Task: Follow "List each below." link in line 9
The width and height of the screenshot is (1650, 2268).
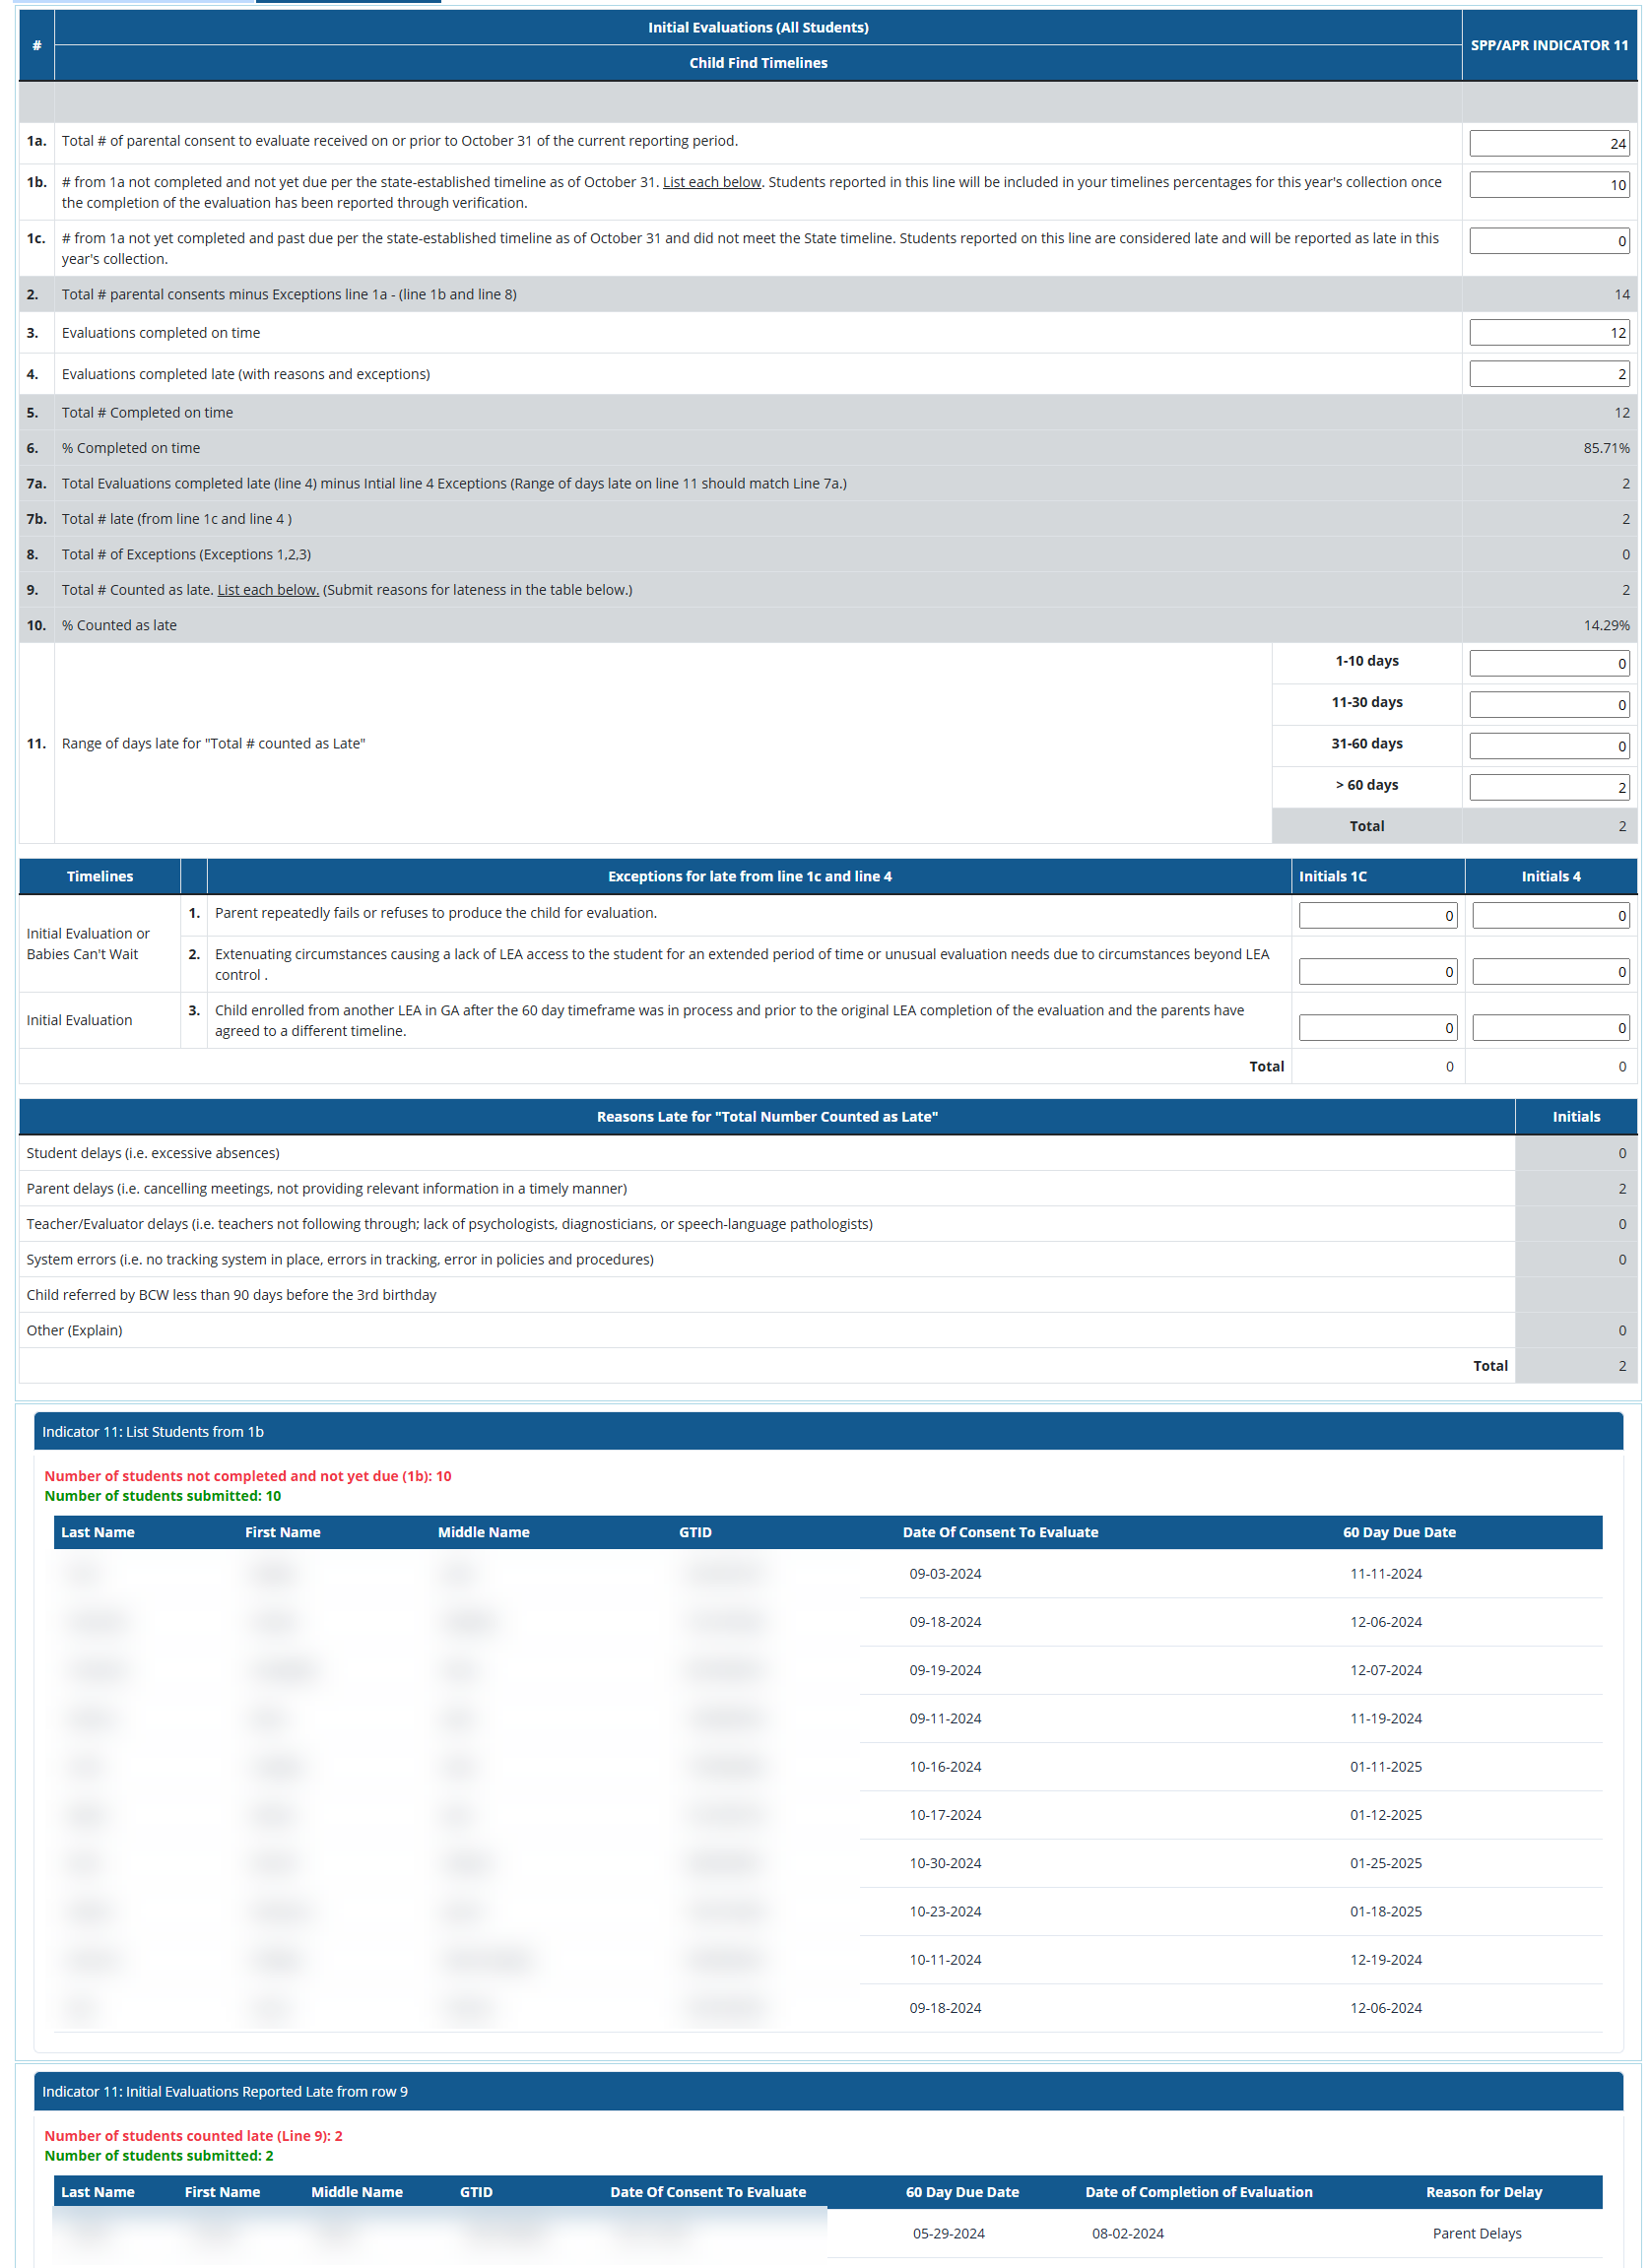Action: (x=268, y=590)
